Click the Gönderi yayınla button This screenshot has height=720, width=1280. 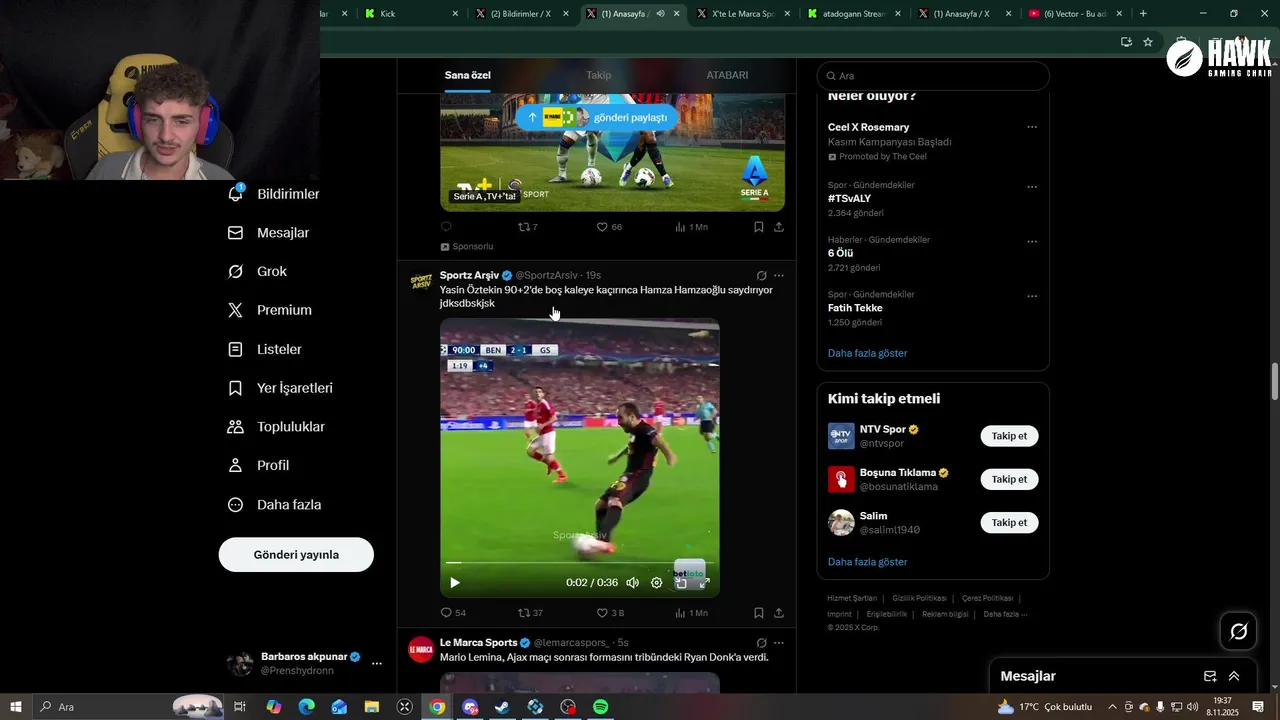pos(296,555)
